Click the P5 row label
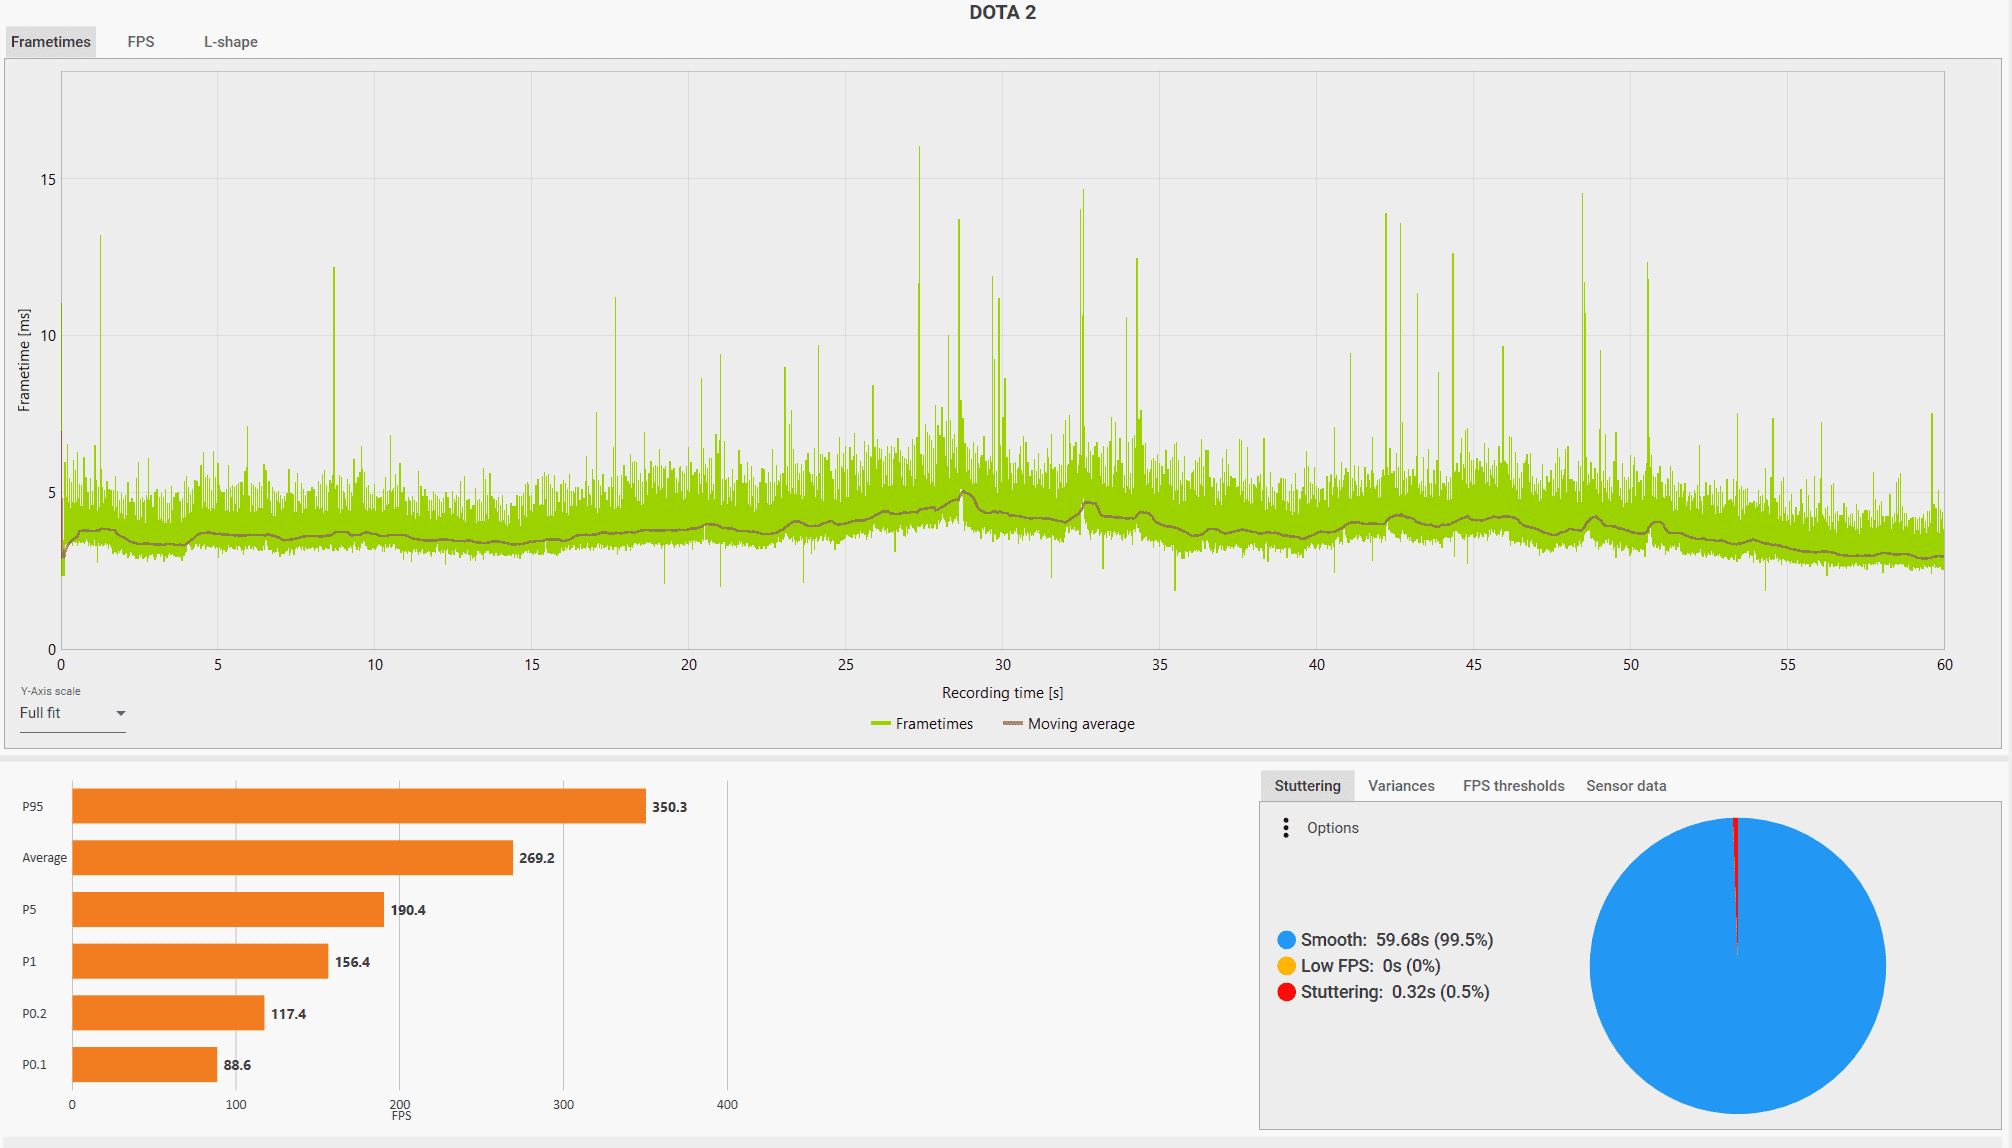Image resolution: width=2012 pixels, height=1148 pixels. point(30,910)
